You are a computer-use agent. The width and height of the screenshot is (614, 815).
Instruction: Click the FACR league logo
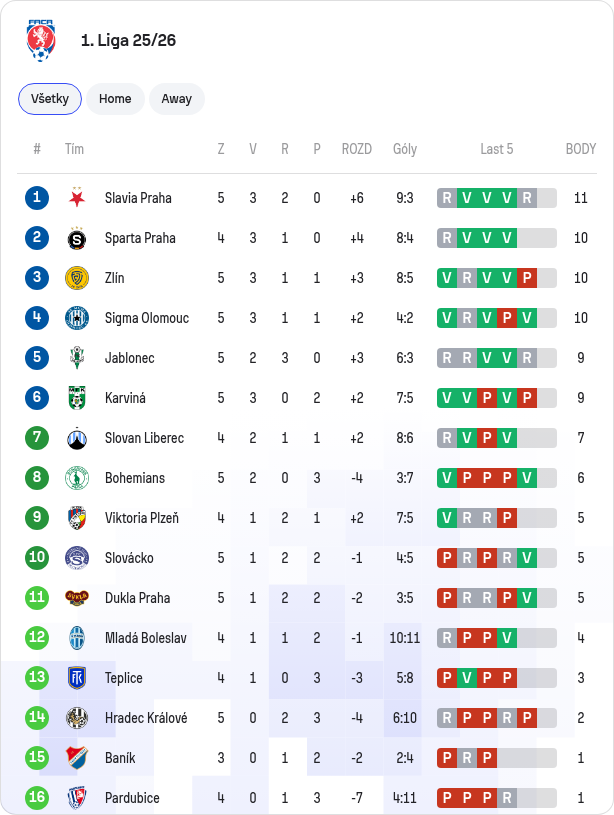41,41
